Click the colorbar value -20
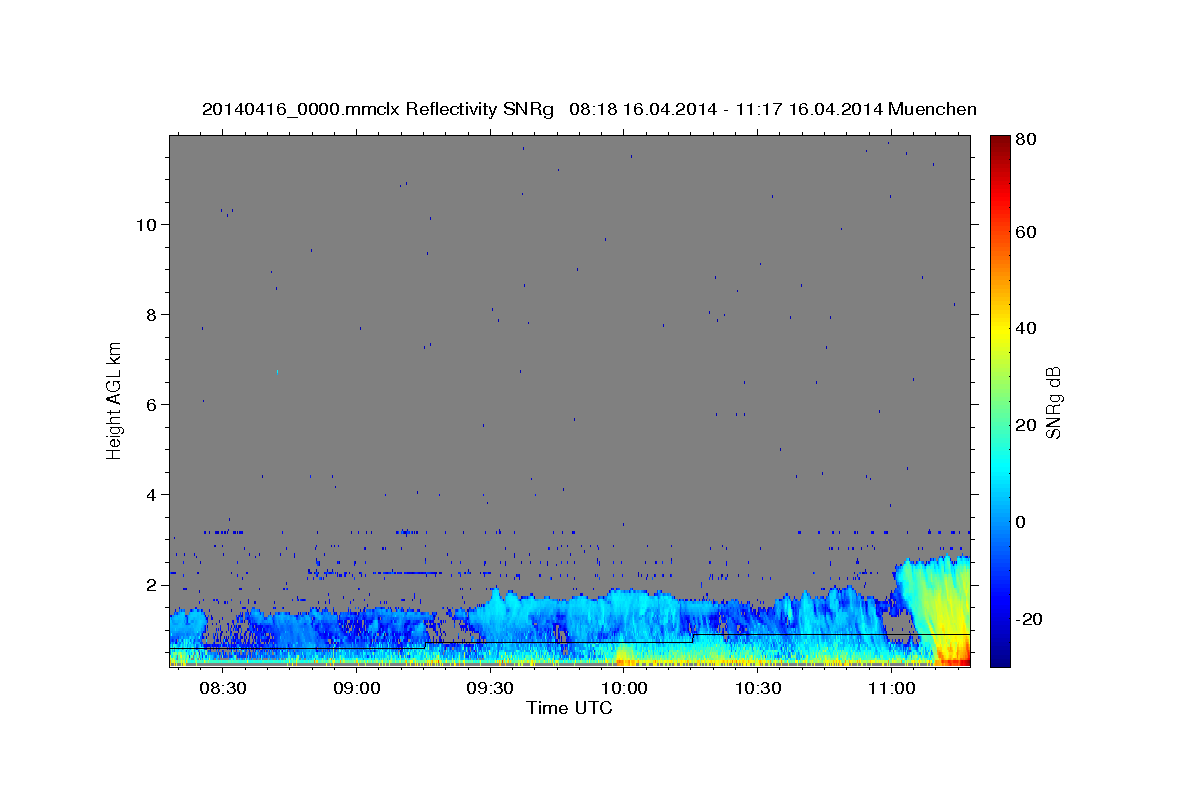Image resolution: width=1200 pixels, height=800 pixels. [x=1029, y=619]
